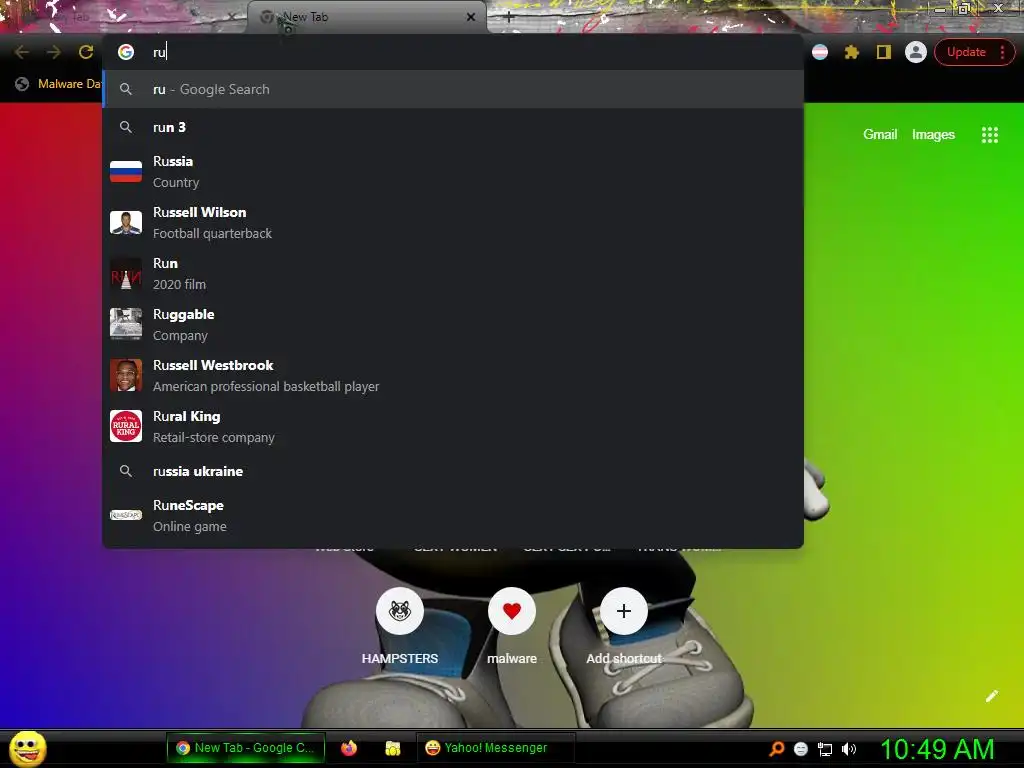The width and height of the screenshot is (1024, 768).
Task: Click the New Tab - Google Chrome taskbar item
Action: [246, 748]
